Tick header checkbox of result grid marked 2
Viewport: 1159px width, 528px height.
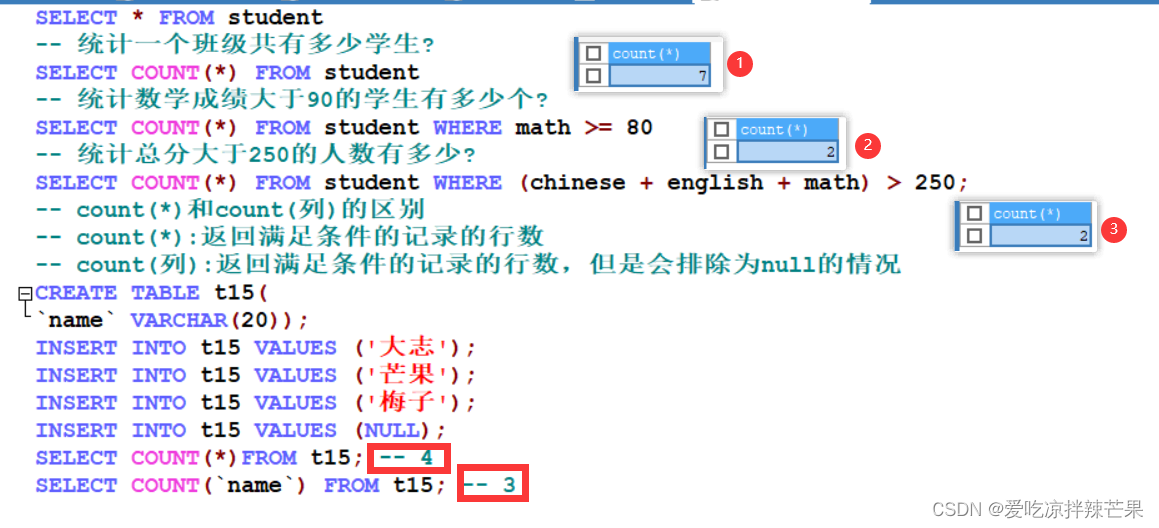[721, 130]
